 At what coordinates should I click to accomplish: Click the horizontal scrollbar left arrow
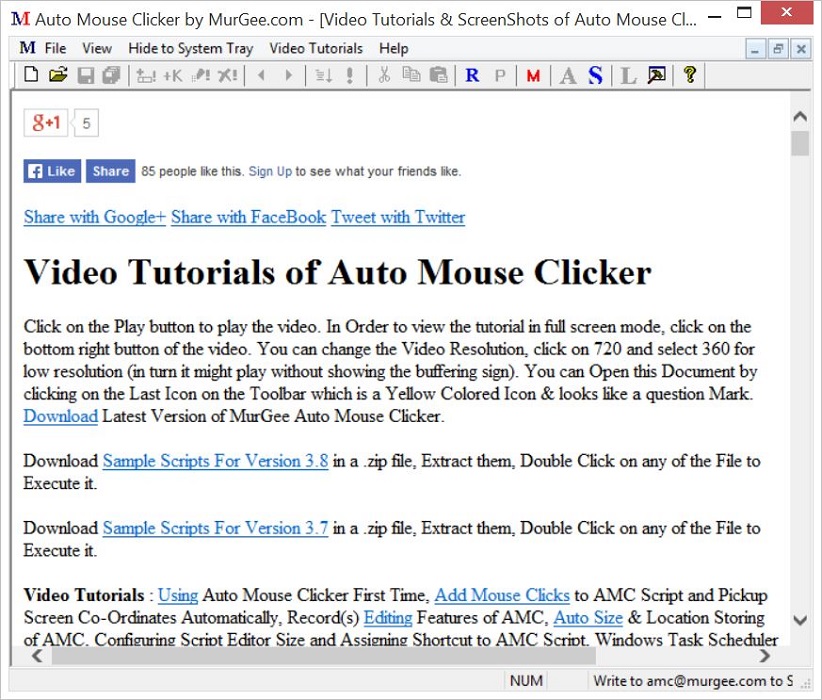click(x=37, y=655)
